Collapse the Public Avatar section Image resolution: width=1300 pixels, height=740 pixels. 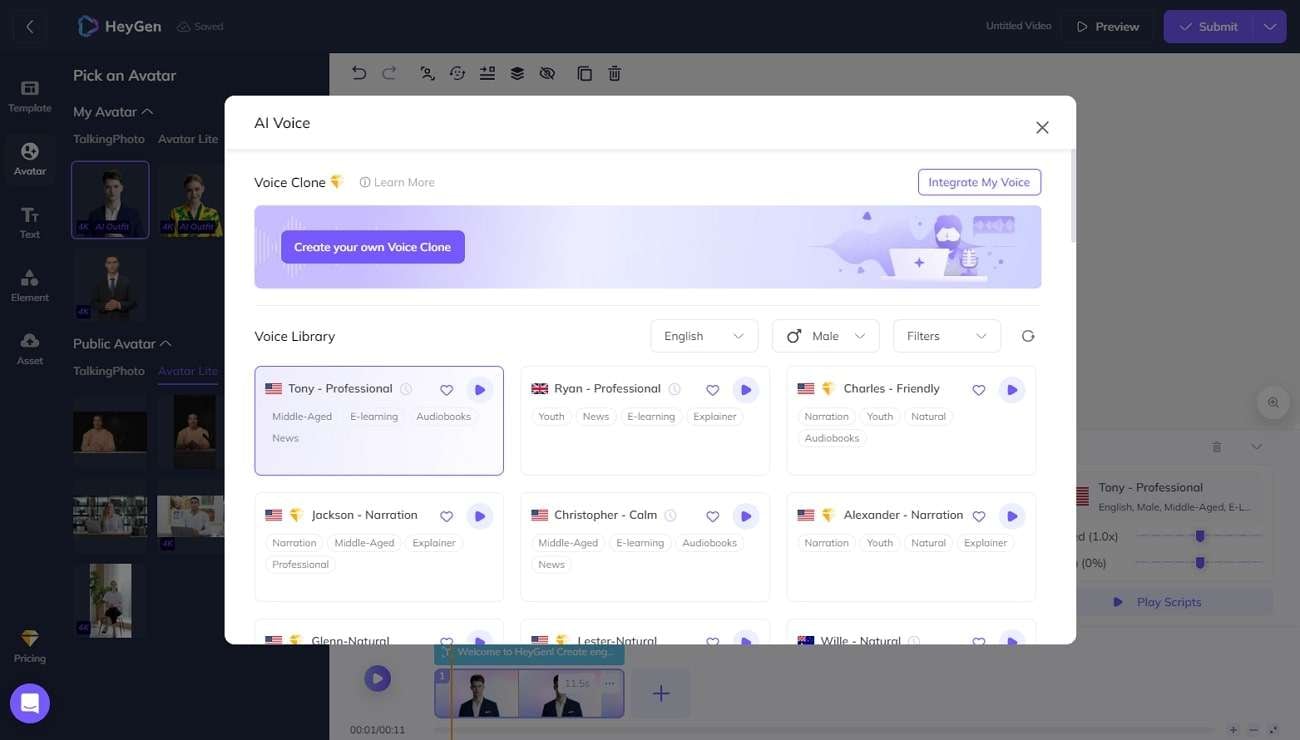coord(166,344)
